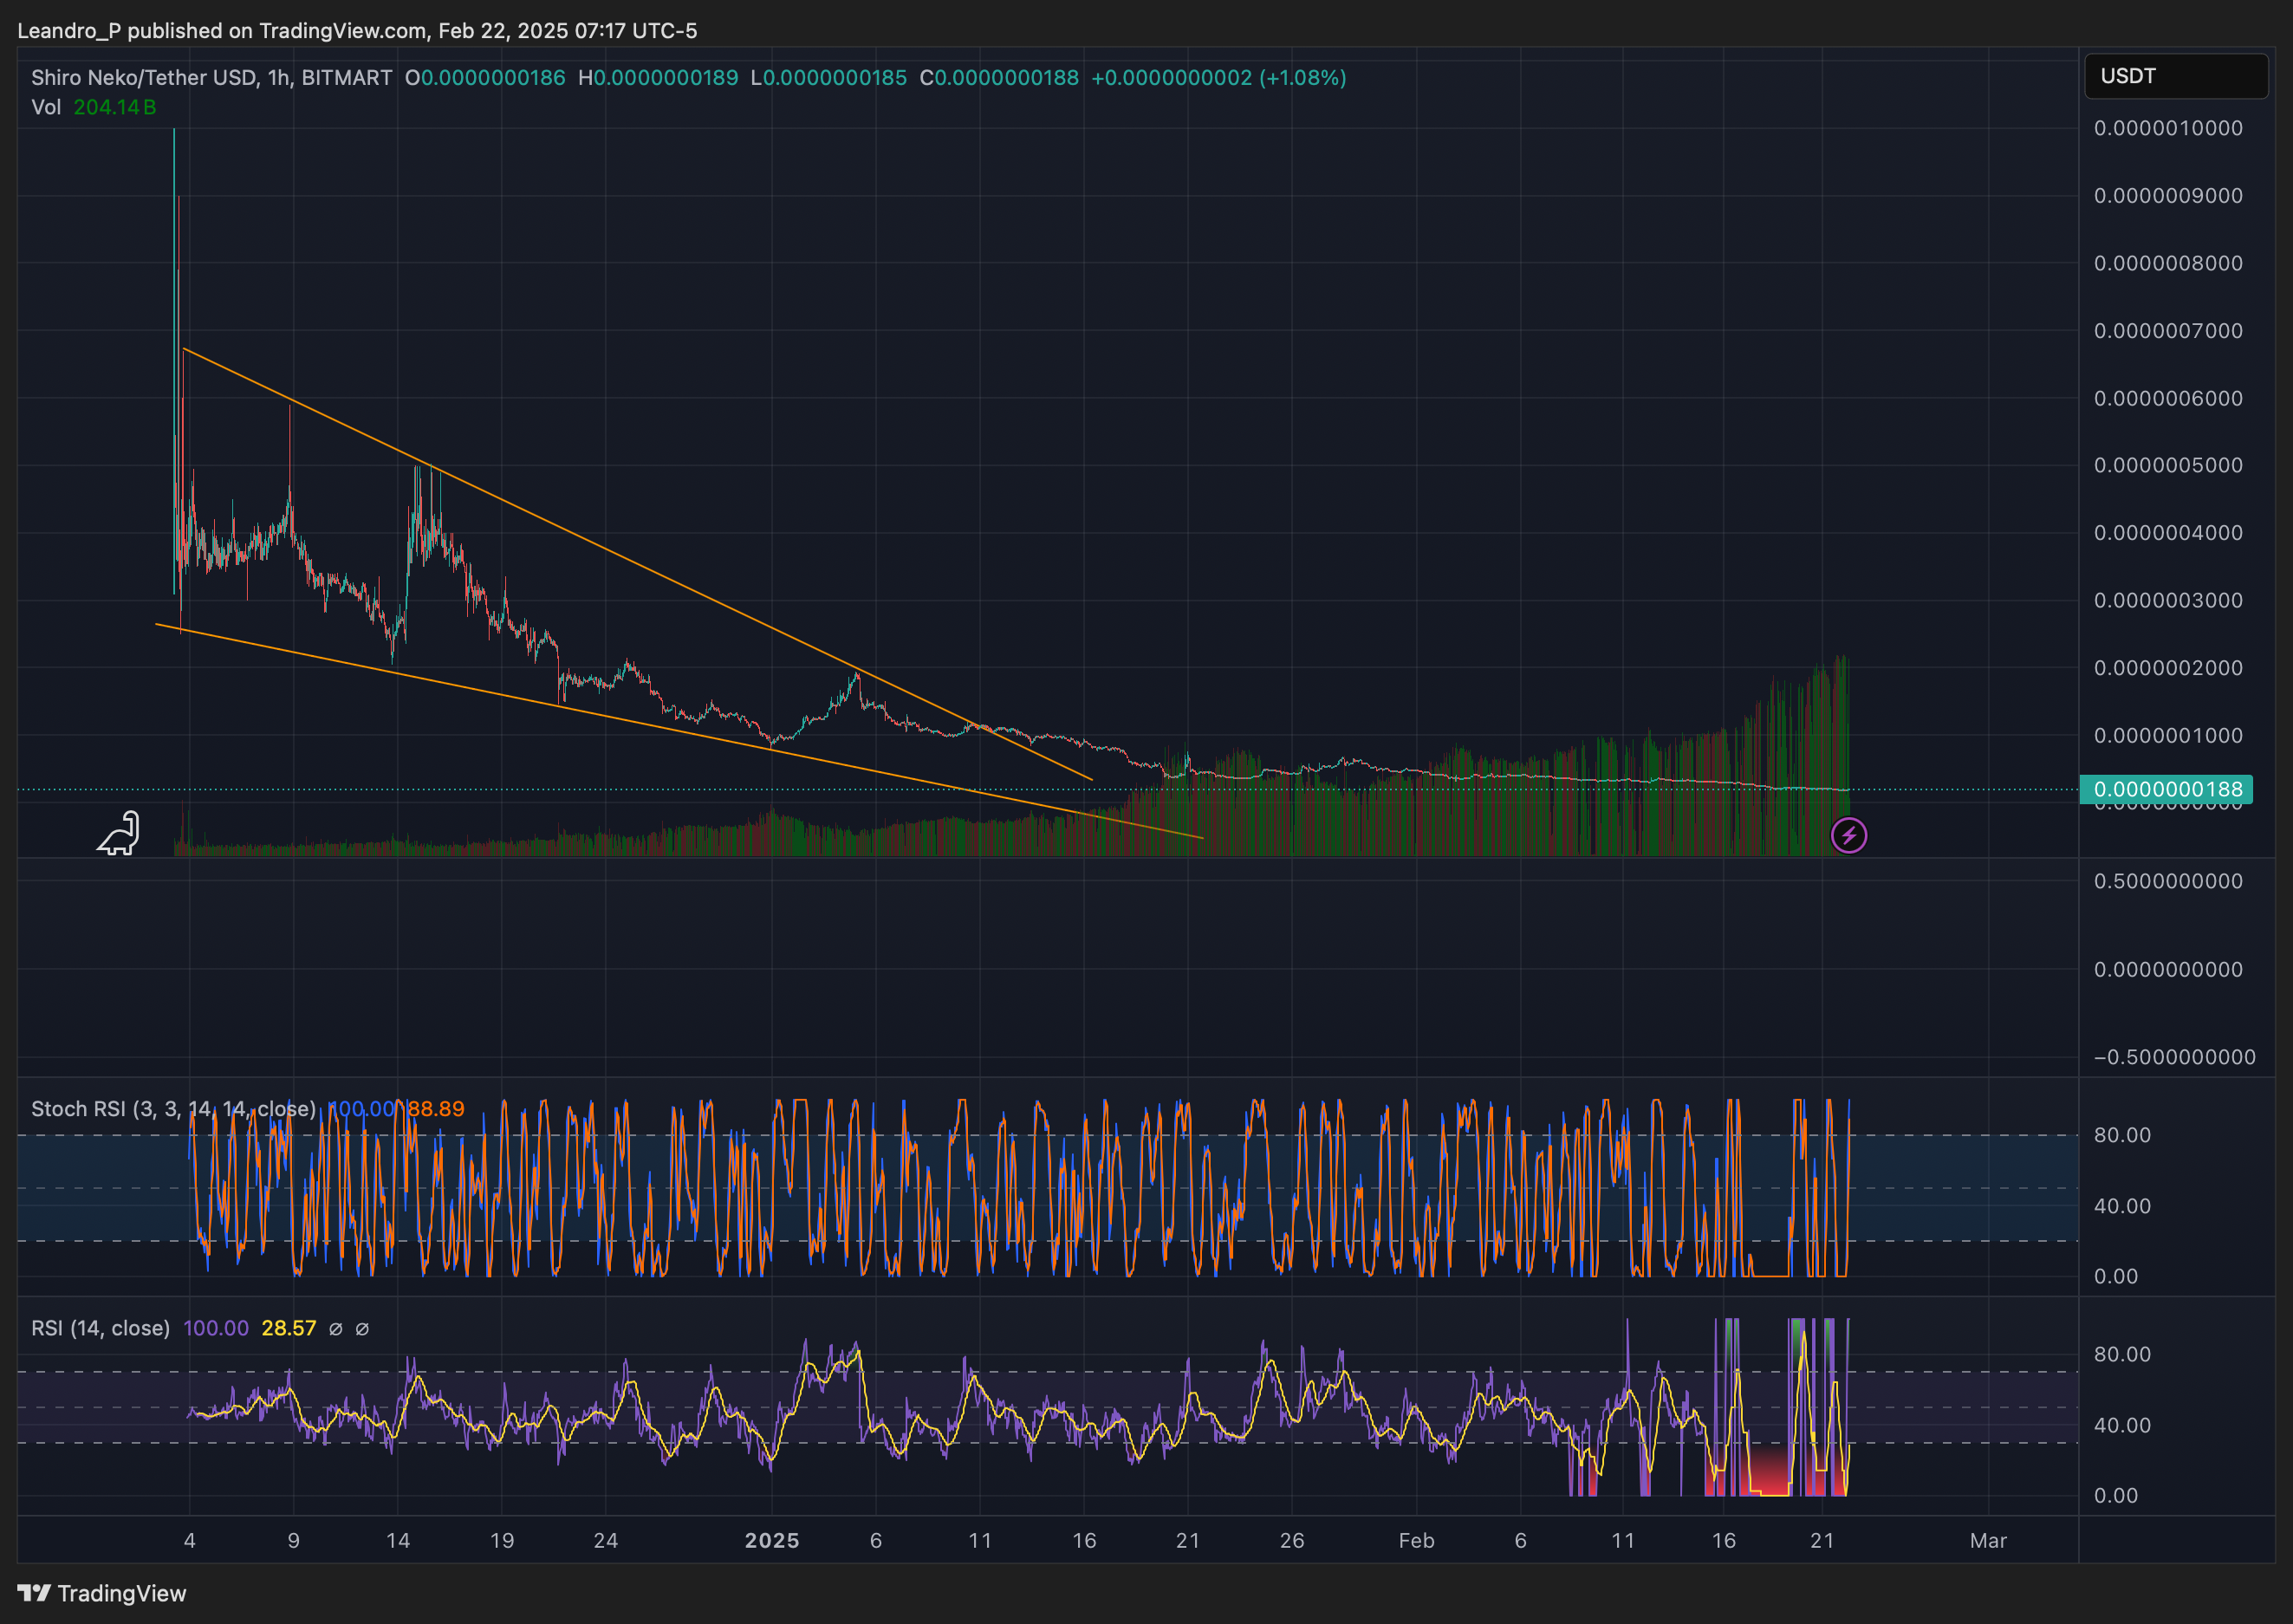Click '80.00' on the Stoch RSI scale
This screenshot has height=1624, width=2293.
click(2122, 1135)
